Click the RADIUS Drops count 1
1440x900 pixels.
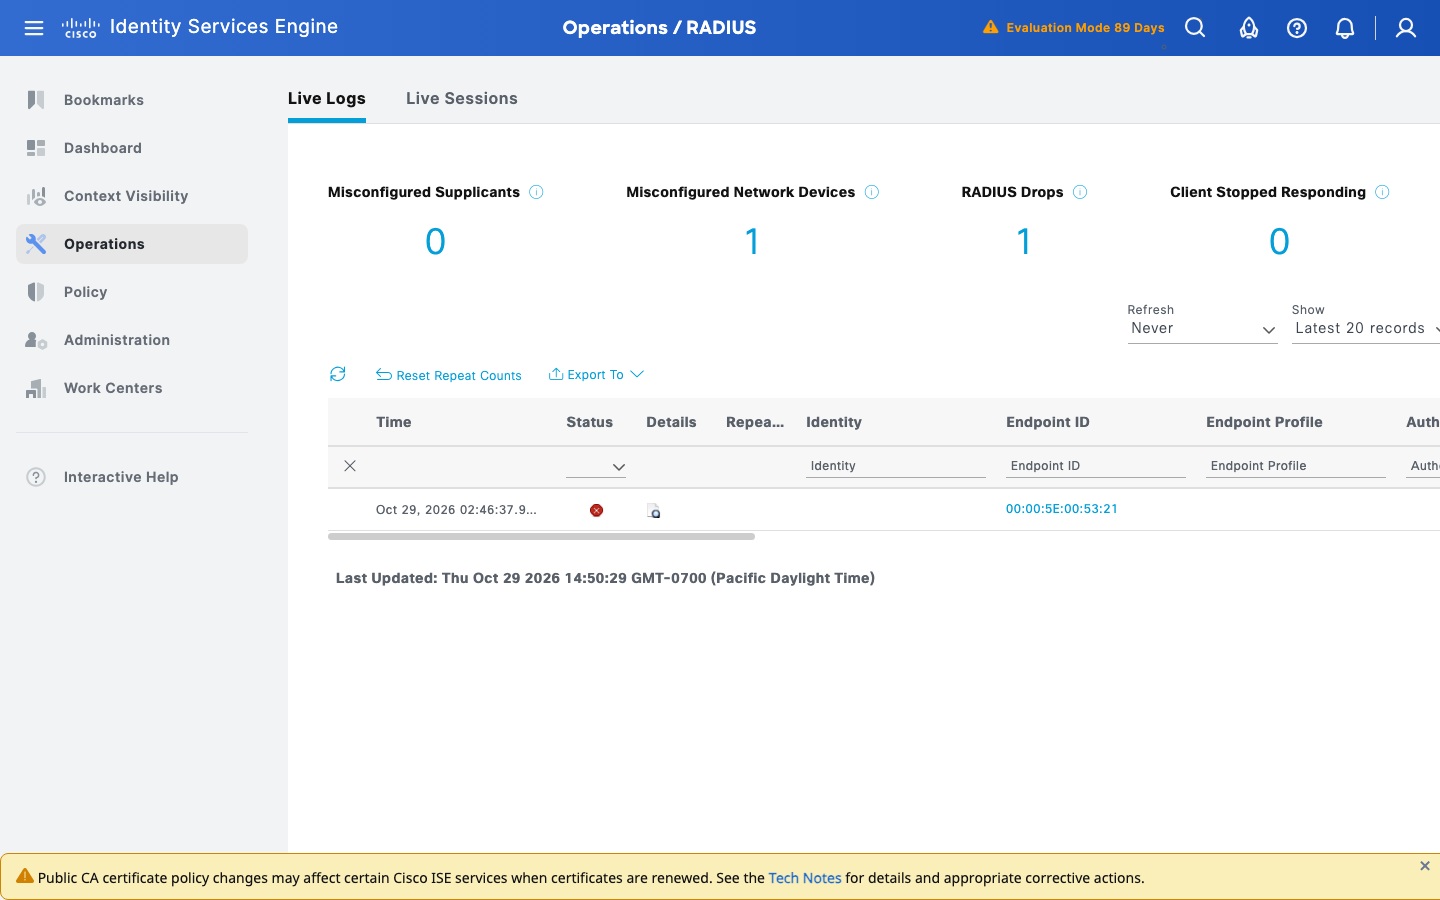point(1024,241)
